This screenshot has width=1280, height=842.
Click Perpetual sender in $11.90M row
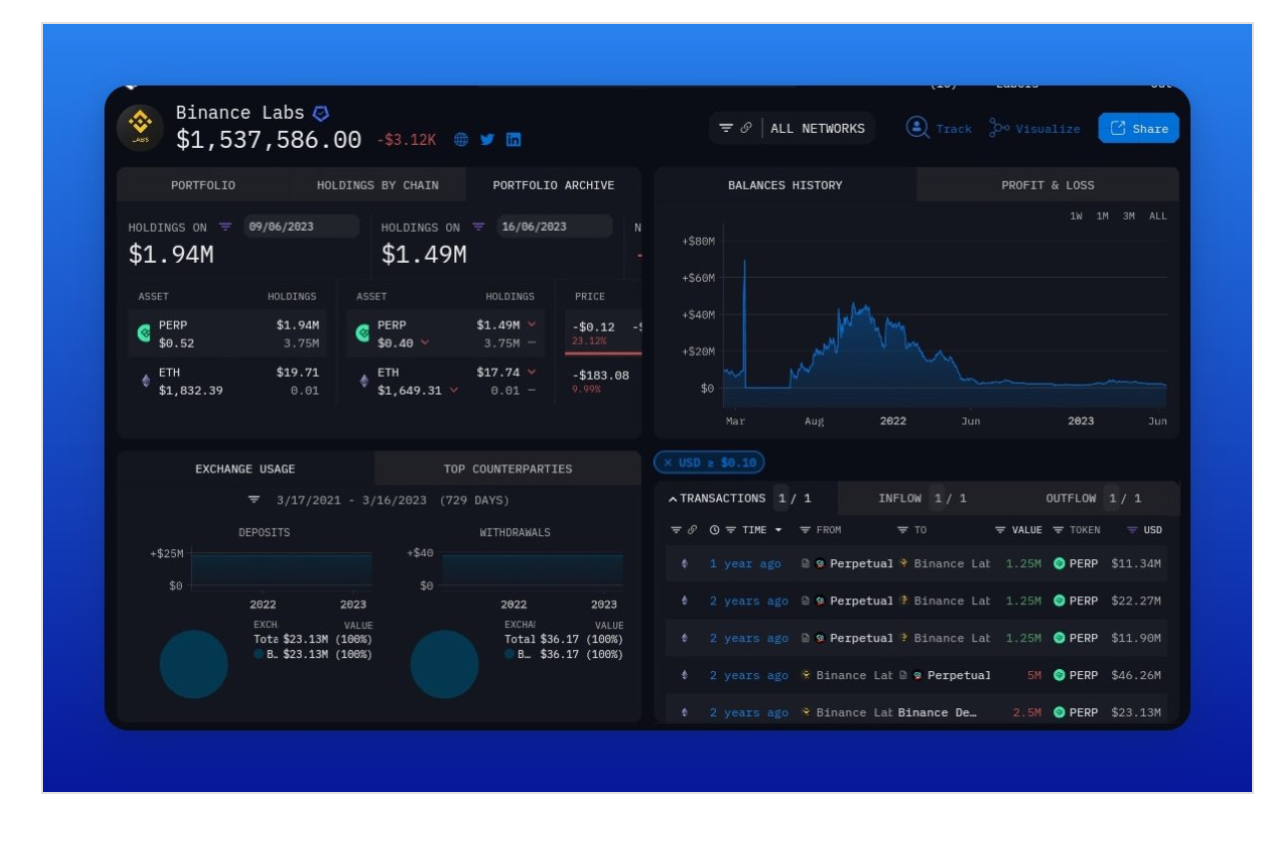(861, 638)
